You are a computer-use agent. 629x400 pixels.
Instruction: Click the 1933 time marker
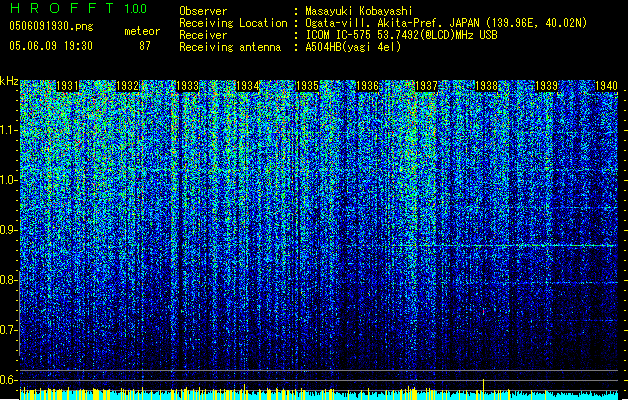point(187,86)
